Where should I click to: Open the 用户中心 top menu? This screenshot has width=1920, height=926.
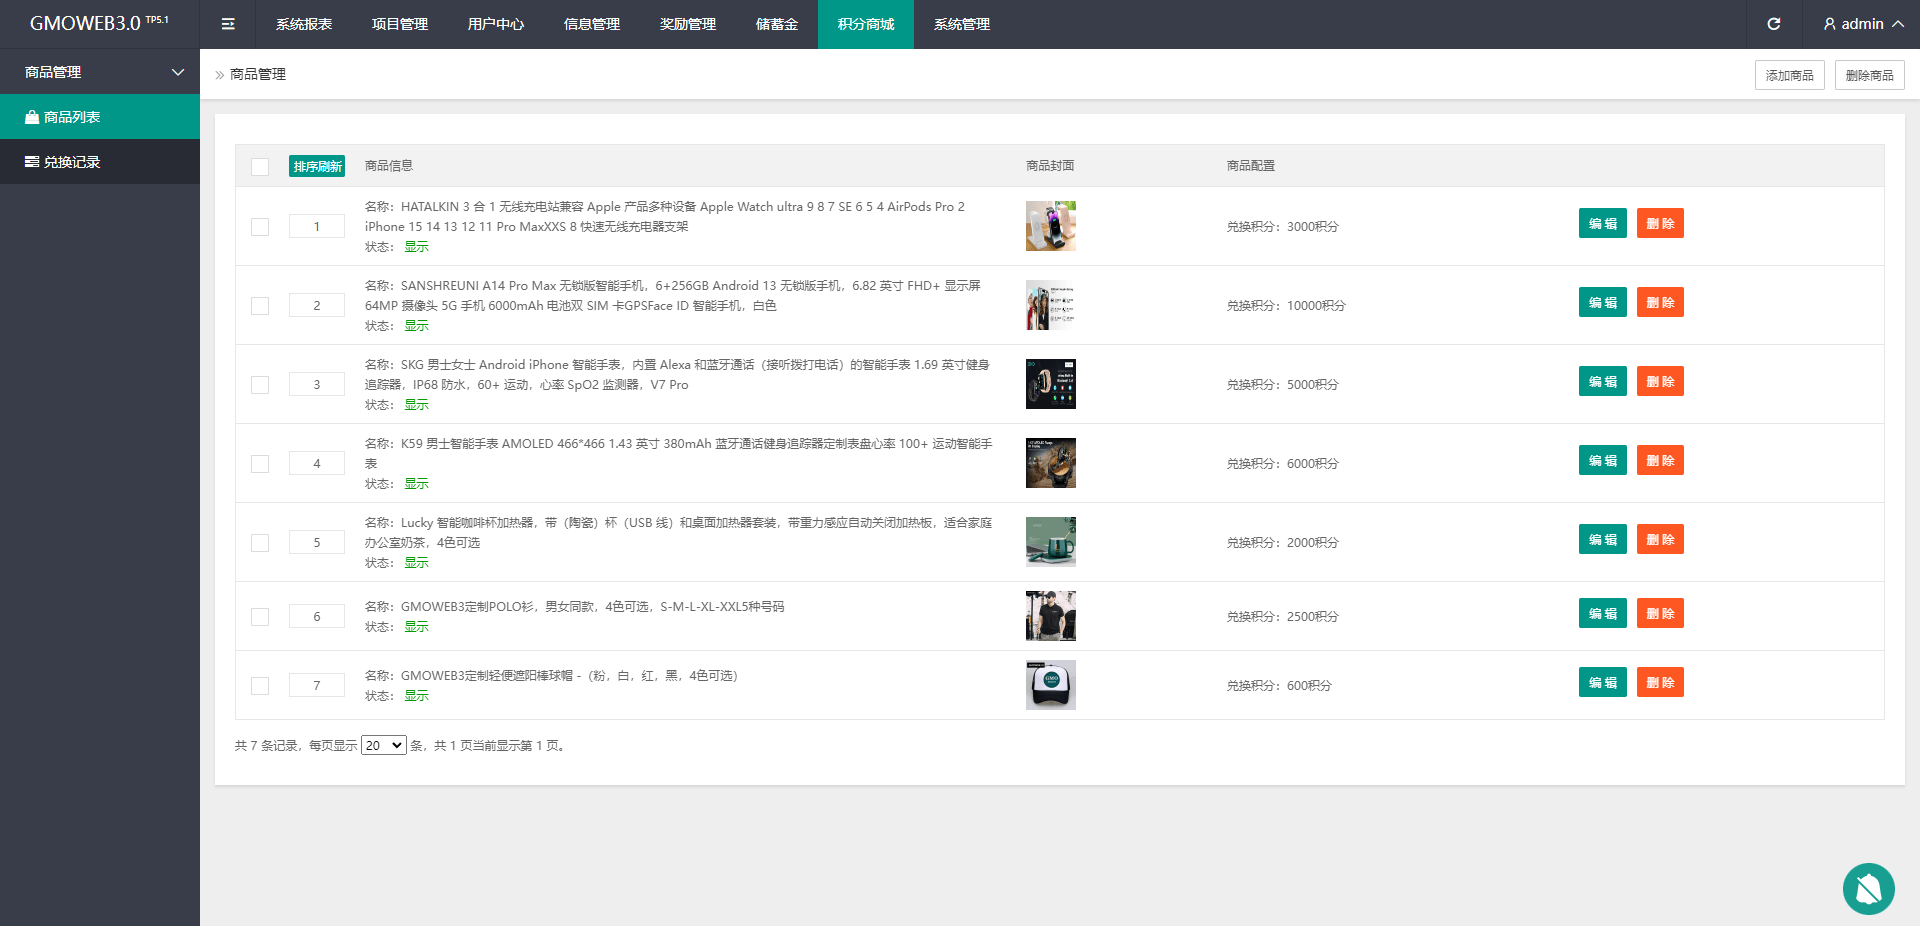[x=495, y=24]
